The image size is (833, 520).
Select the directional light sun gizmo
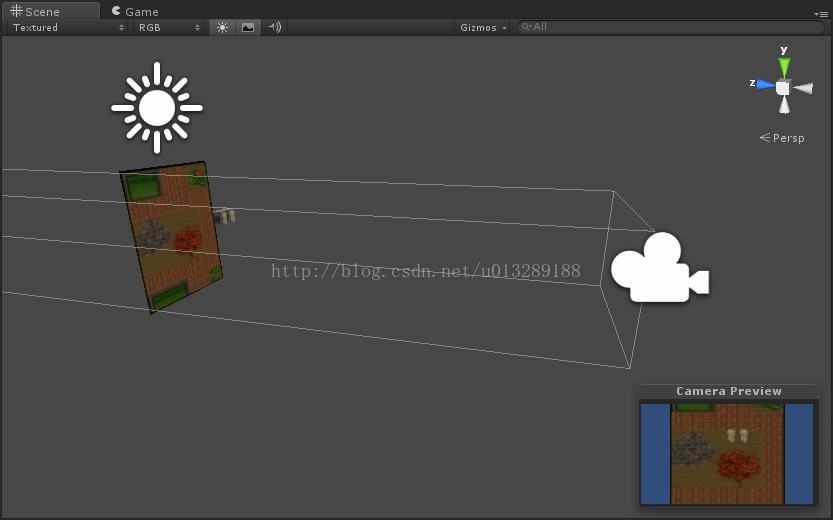click(x=157, y=108)
